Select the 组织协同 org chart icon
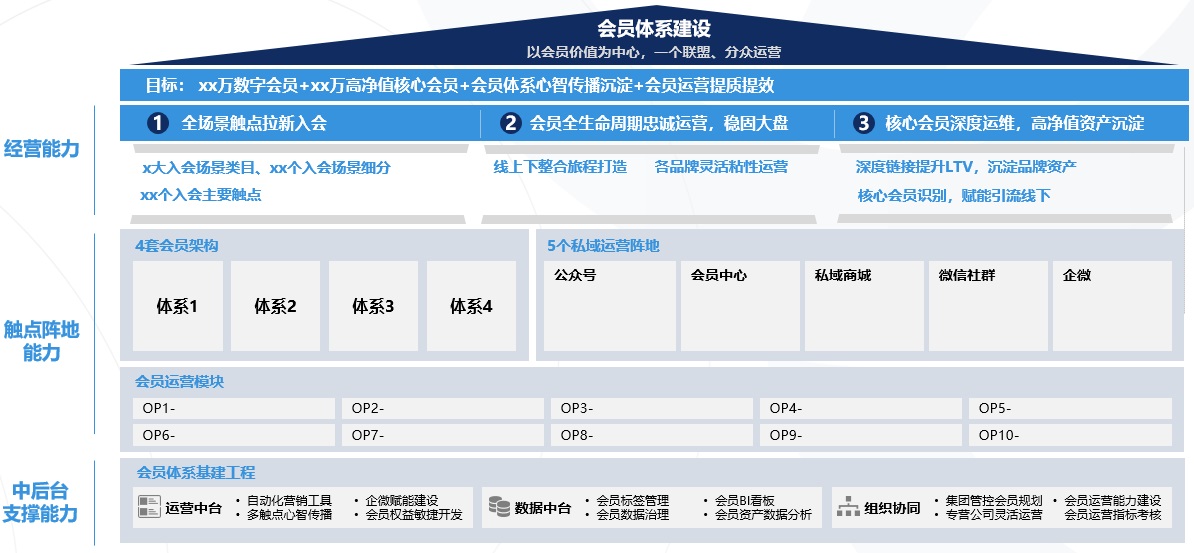Image resolution: width=1194 pixels, height=553 pixels. 848,507
